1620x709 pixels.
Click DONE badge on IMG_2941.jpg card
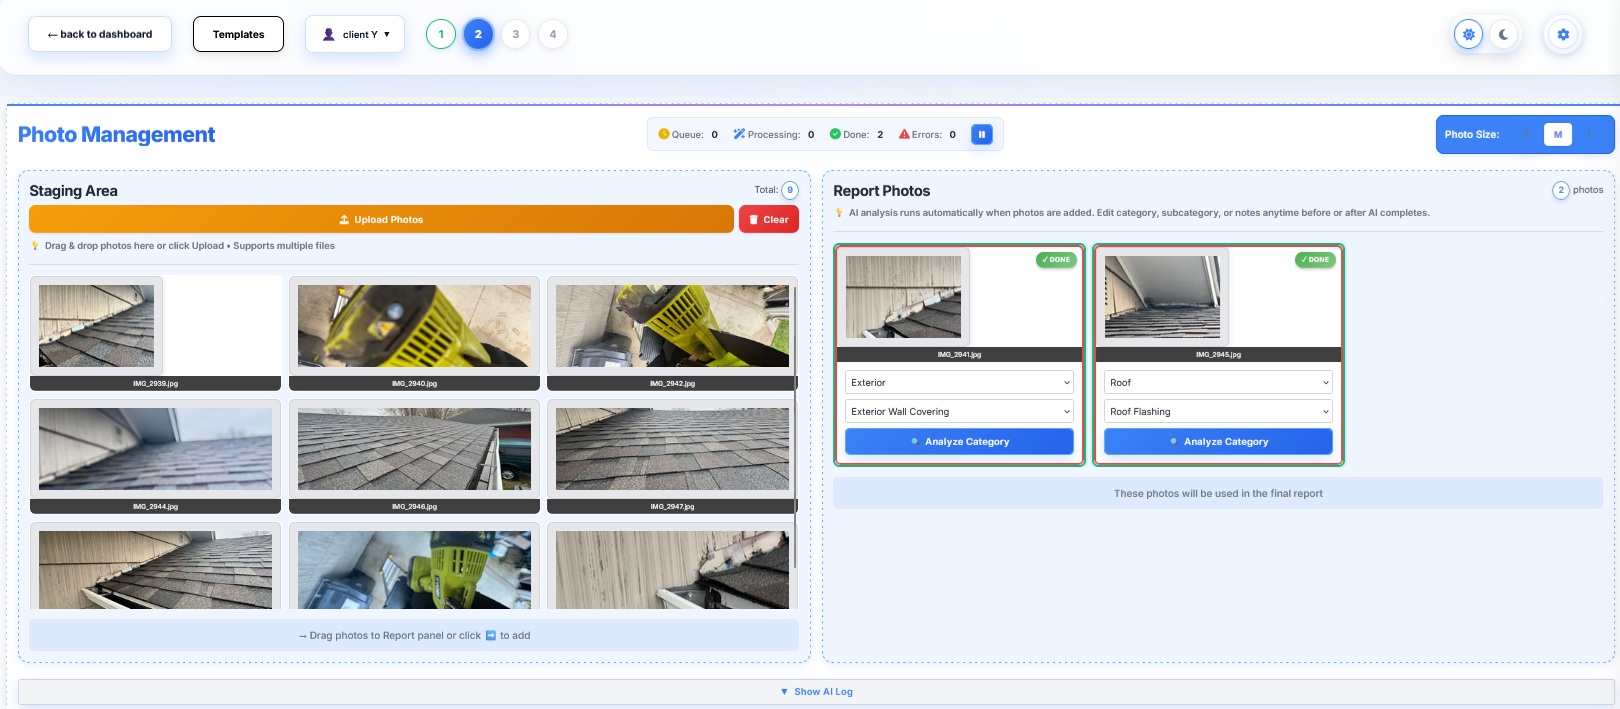(x=1056, y=259)
